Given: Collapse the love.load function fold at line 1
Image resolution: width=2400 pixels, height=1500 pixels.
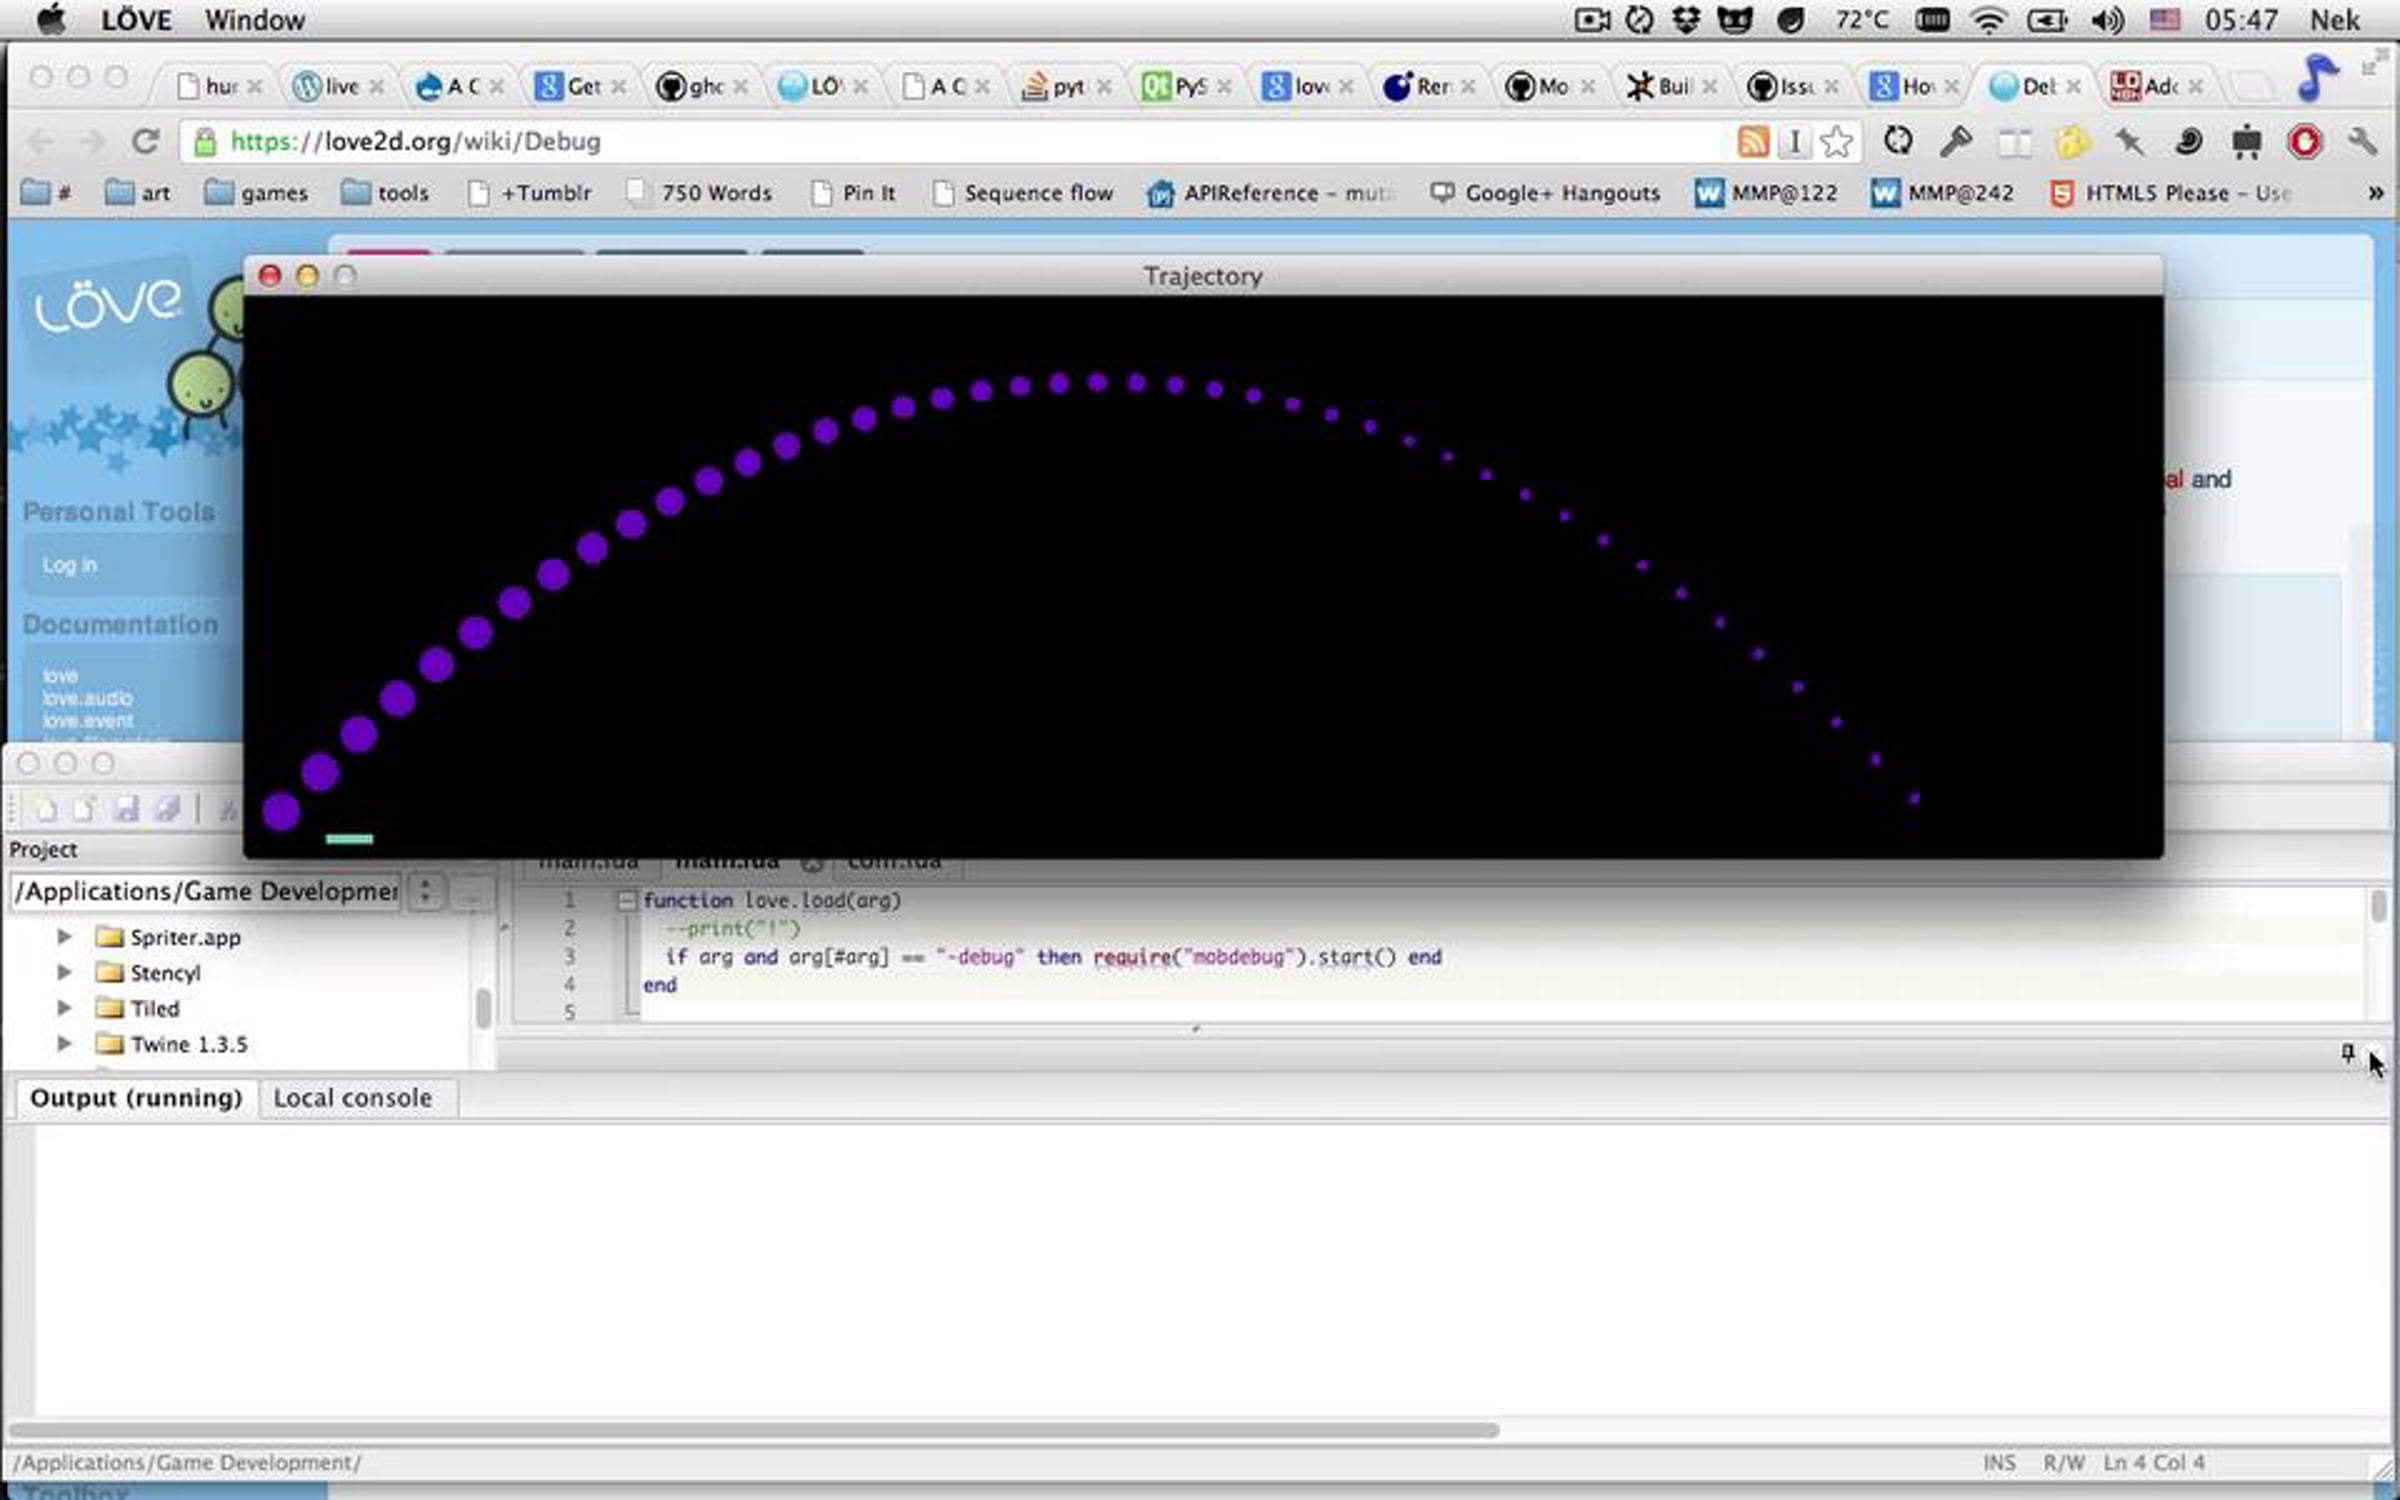Looking at the screenshot, I should point(627,901).
